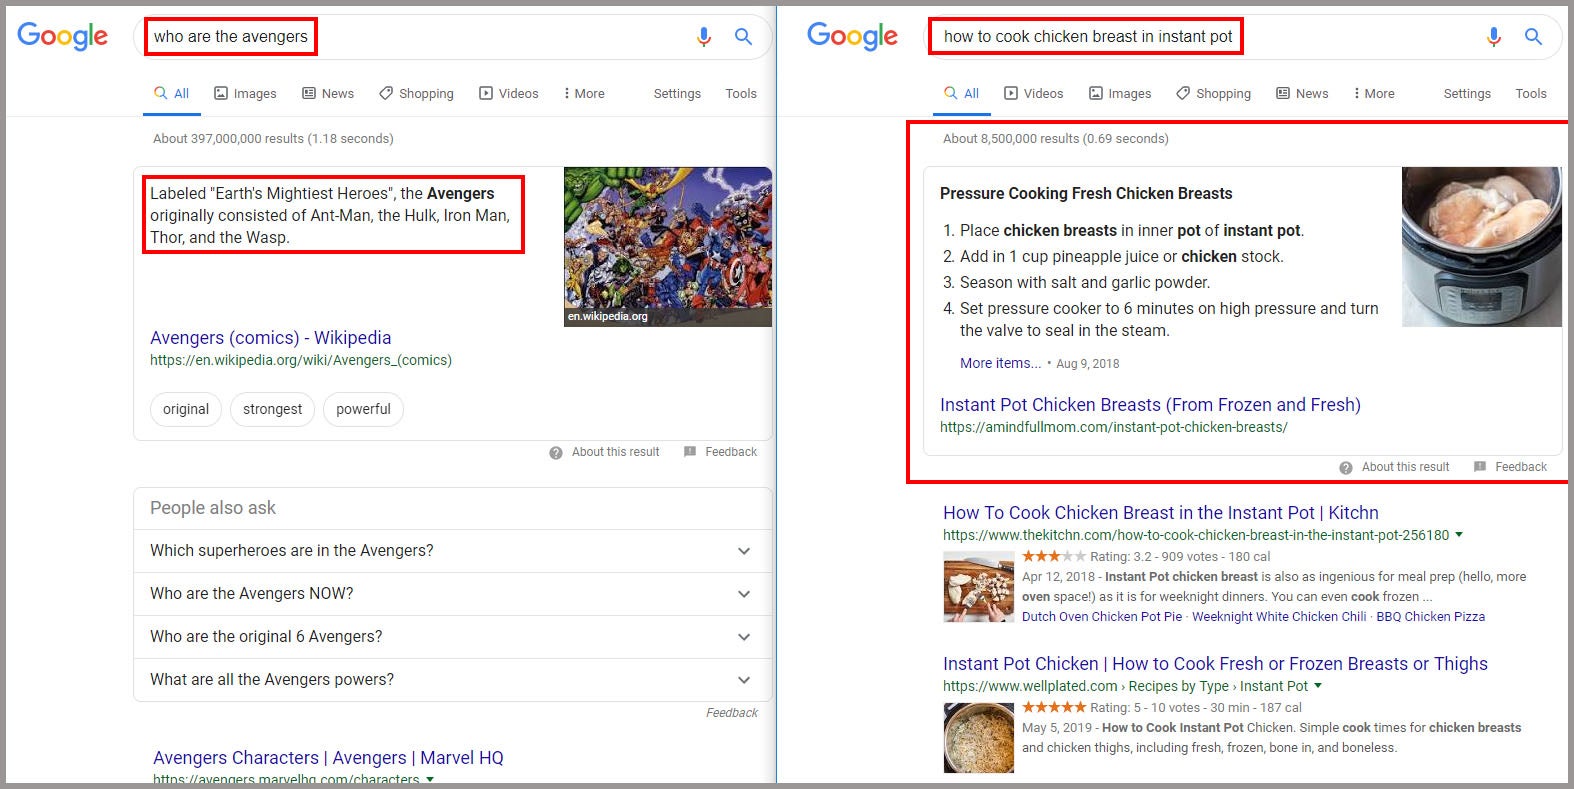Open Settings in right window
Screen dimensions: 1574x789
1467,93
